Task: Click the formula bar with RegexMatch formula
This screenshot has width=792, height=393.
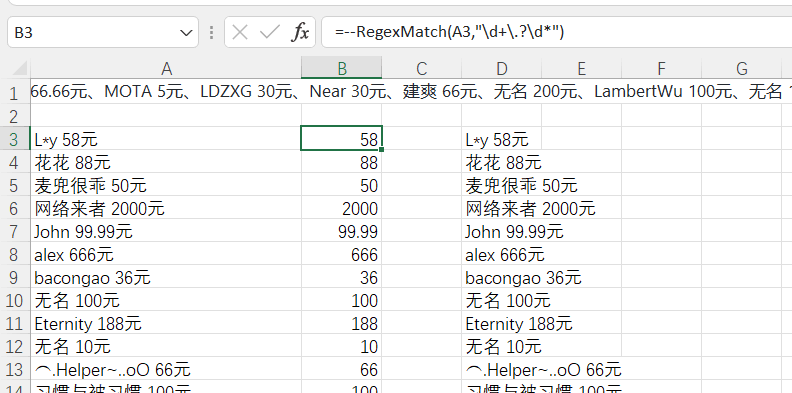Action: [x=556, y=32]
